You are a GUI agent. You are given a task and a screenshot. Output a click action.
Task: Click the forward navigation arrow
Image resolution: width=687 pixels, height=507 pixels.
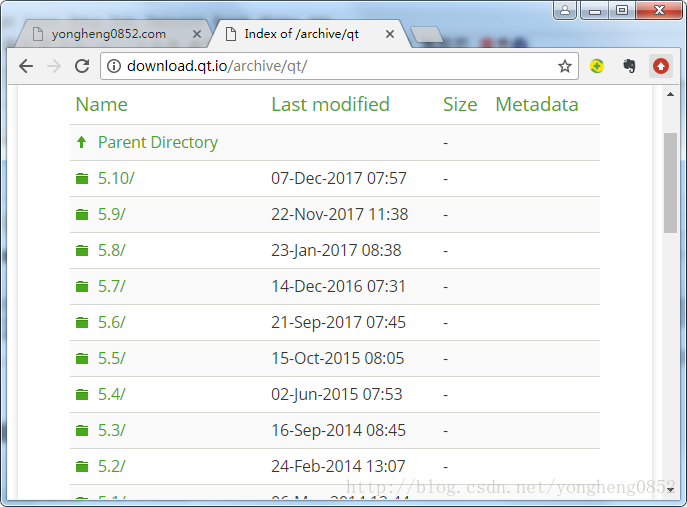54,66
